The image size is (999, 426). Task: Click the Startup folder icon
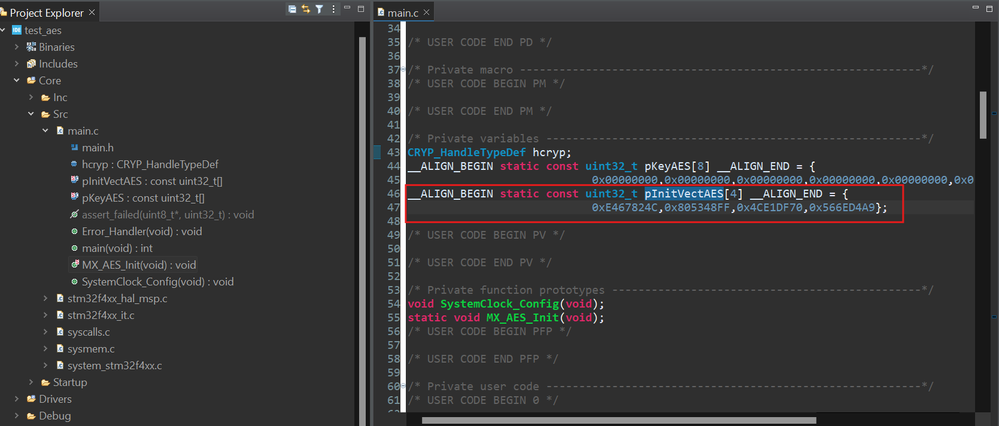(45, 382)
